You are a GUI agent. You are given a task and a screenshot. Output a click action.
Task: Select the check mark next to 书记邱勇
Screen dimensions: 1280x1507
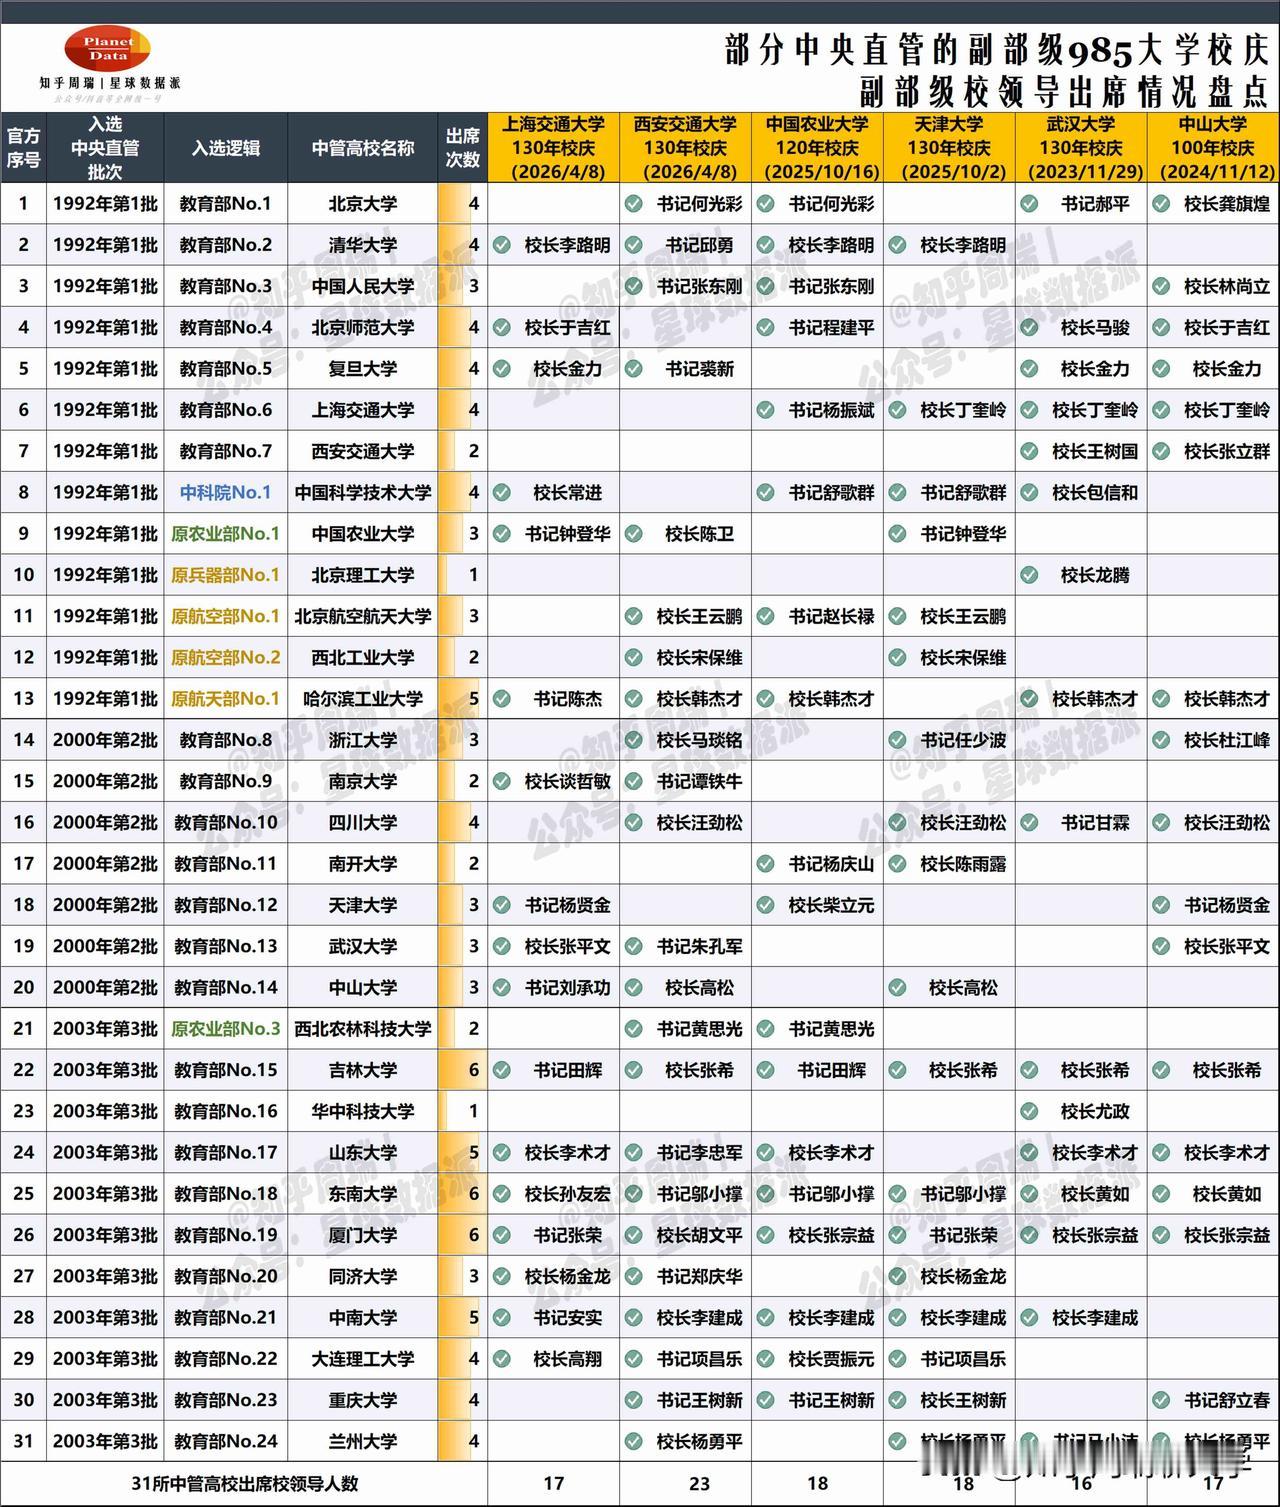tap(633, 245)
